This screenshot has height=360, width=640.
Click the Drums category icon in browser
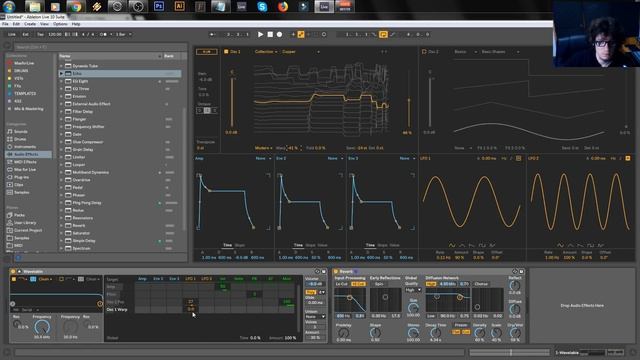[x=9, y=139]
